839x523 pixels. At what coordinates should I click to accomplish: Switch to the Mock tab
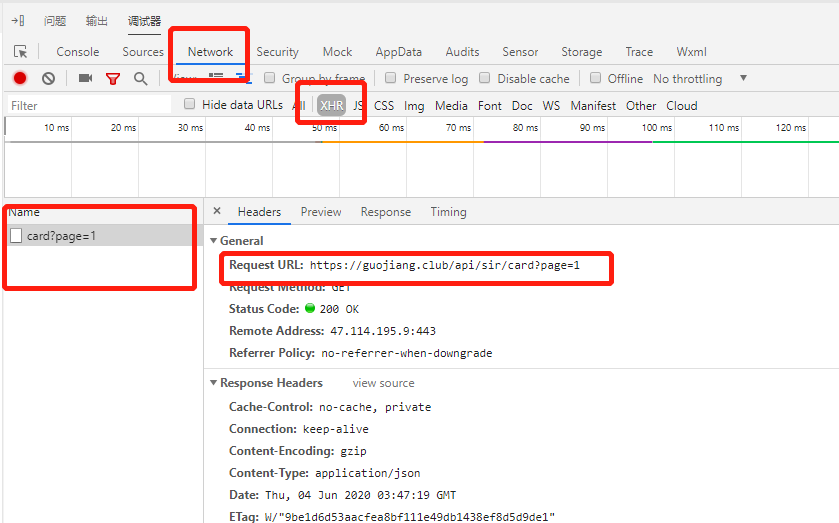[337, 52]
